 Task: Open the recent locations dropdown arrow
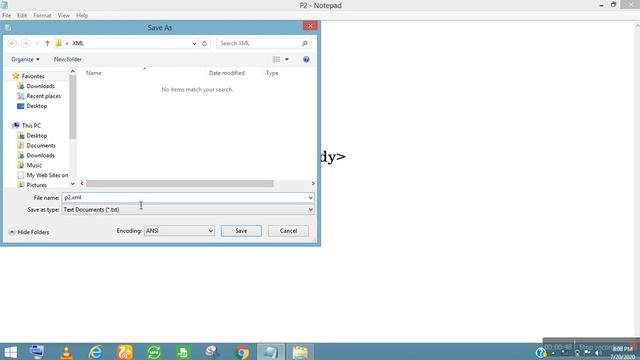37,43
